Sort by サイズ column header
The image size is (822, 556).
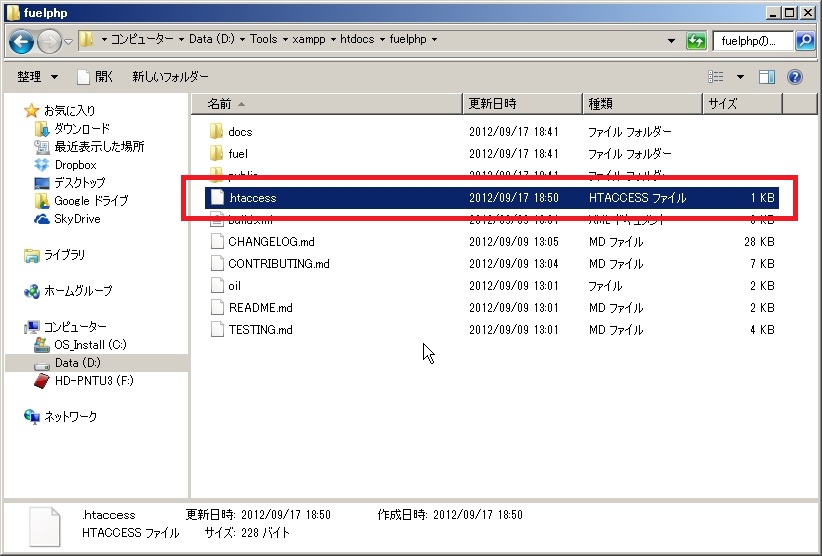pyautogui.click(x=742, y=104)
